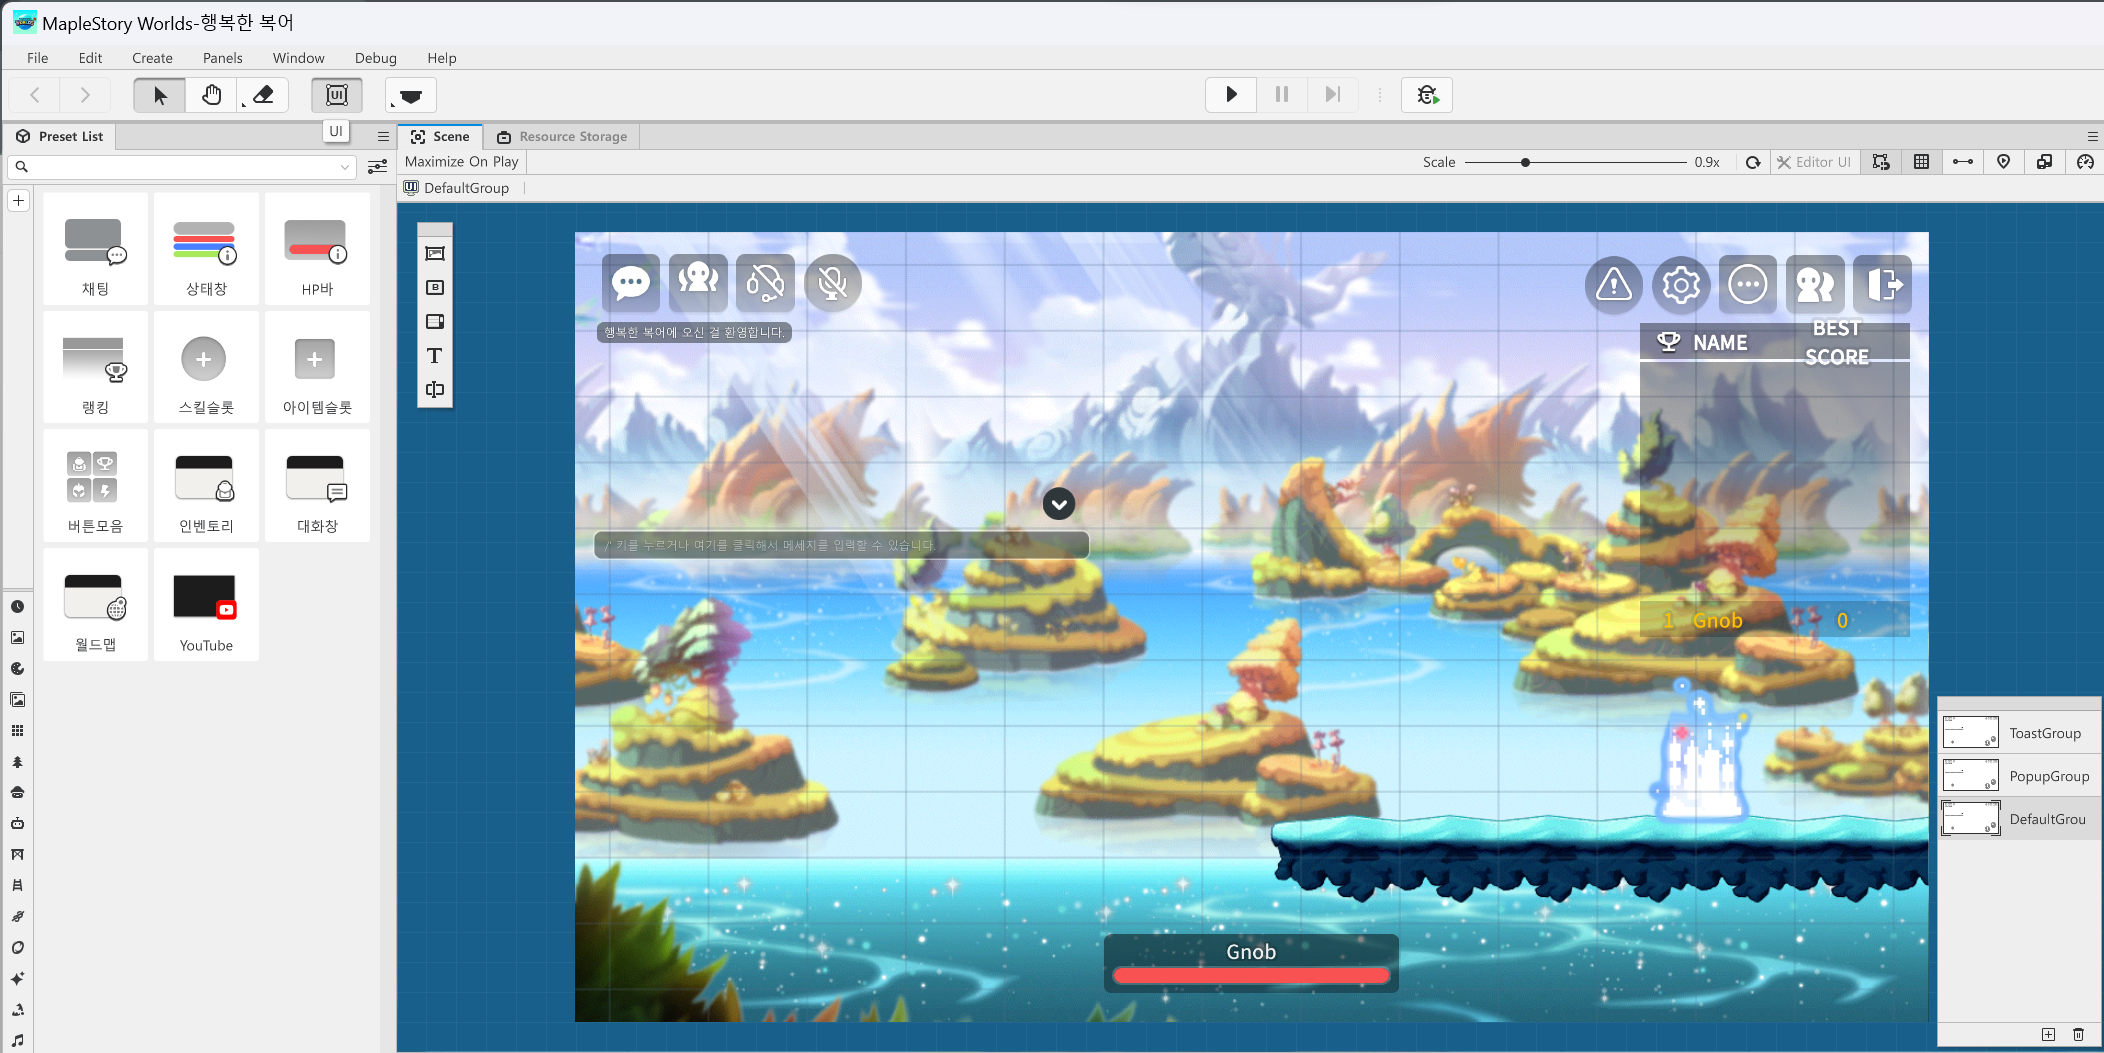This screenshot has height=1053, width=2104.
Task: Collapse chat with down chevron button
Action: pos(1059,504)
